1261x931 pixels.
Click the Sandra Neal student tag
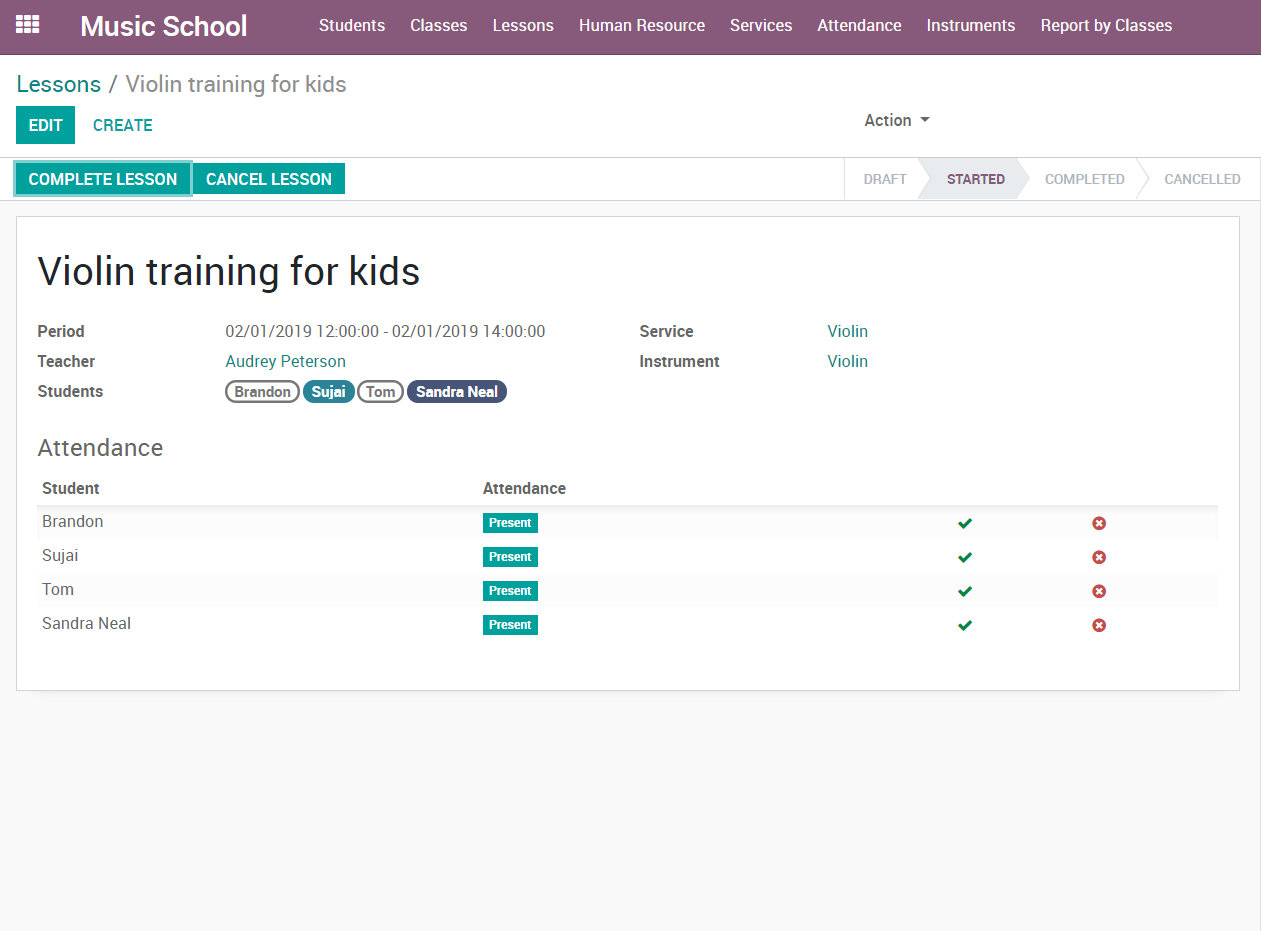pos(456,392)
